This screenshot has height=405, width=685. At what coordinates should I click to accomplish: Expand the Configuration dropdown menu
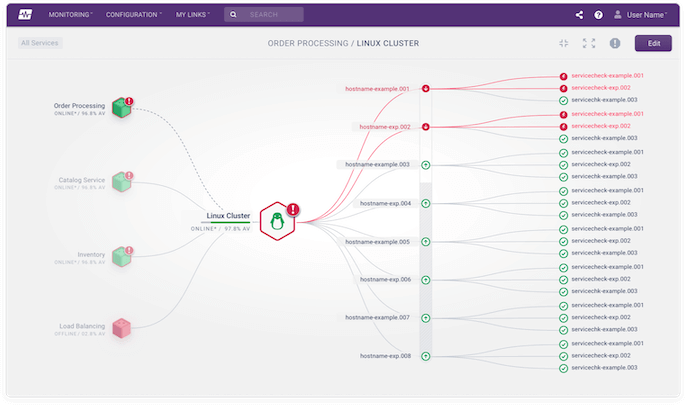pyautogui.click(x=134, y=15)
